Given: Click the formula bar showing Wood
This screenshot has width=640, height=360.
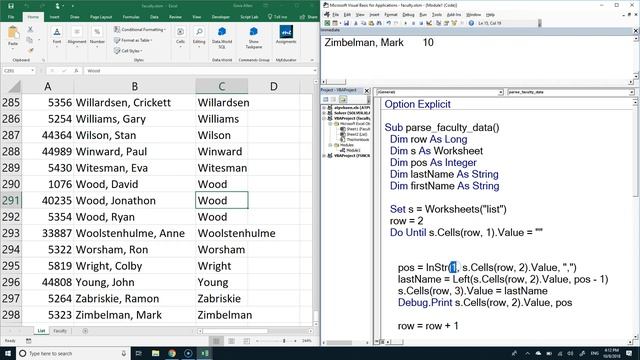Looking at the screenshot, I should (200, 71).
